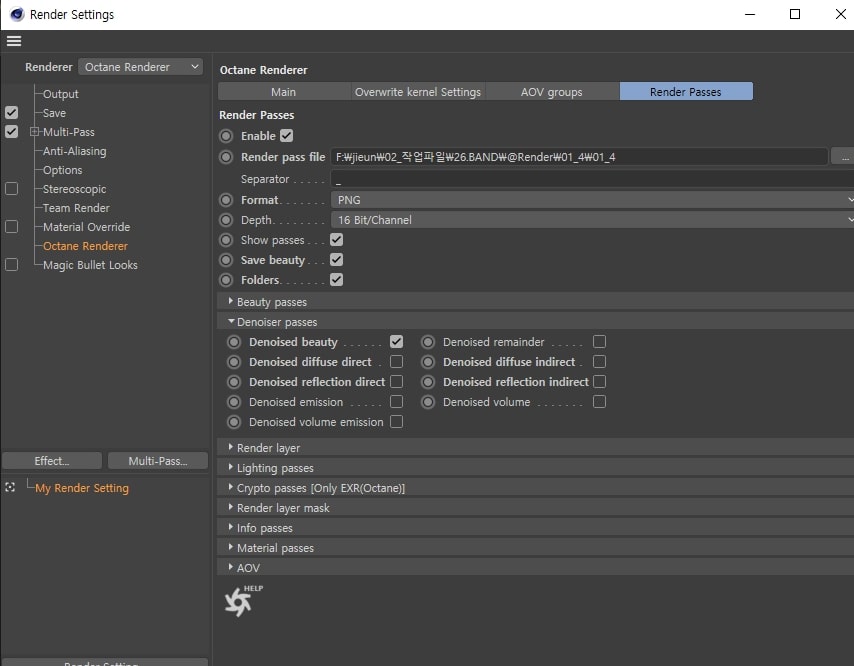Click the render setting target icon beside My Render Setting
This screenshot has height=666, width=854.
[10, 487]
